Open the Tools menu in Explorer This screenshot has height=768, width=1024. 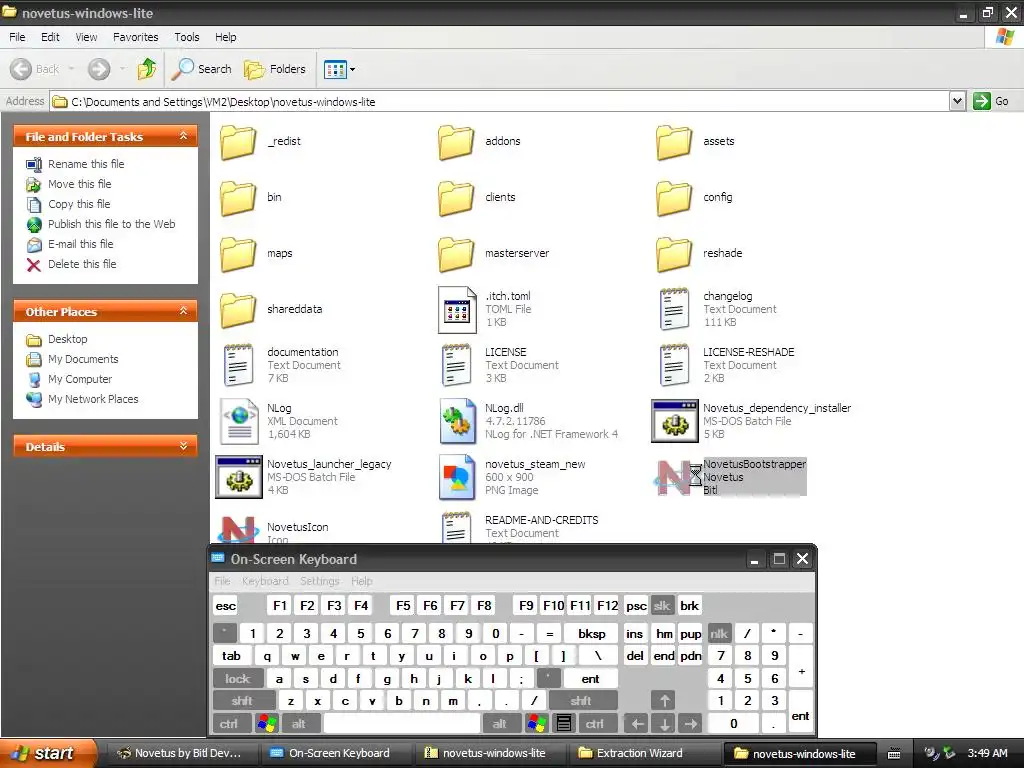point(187,37)
